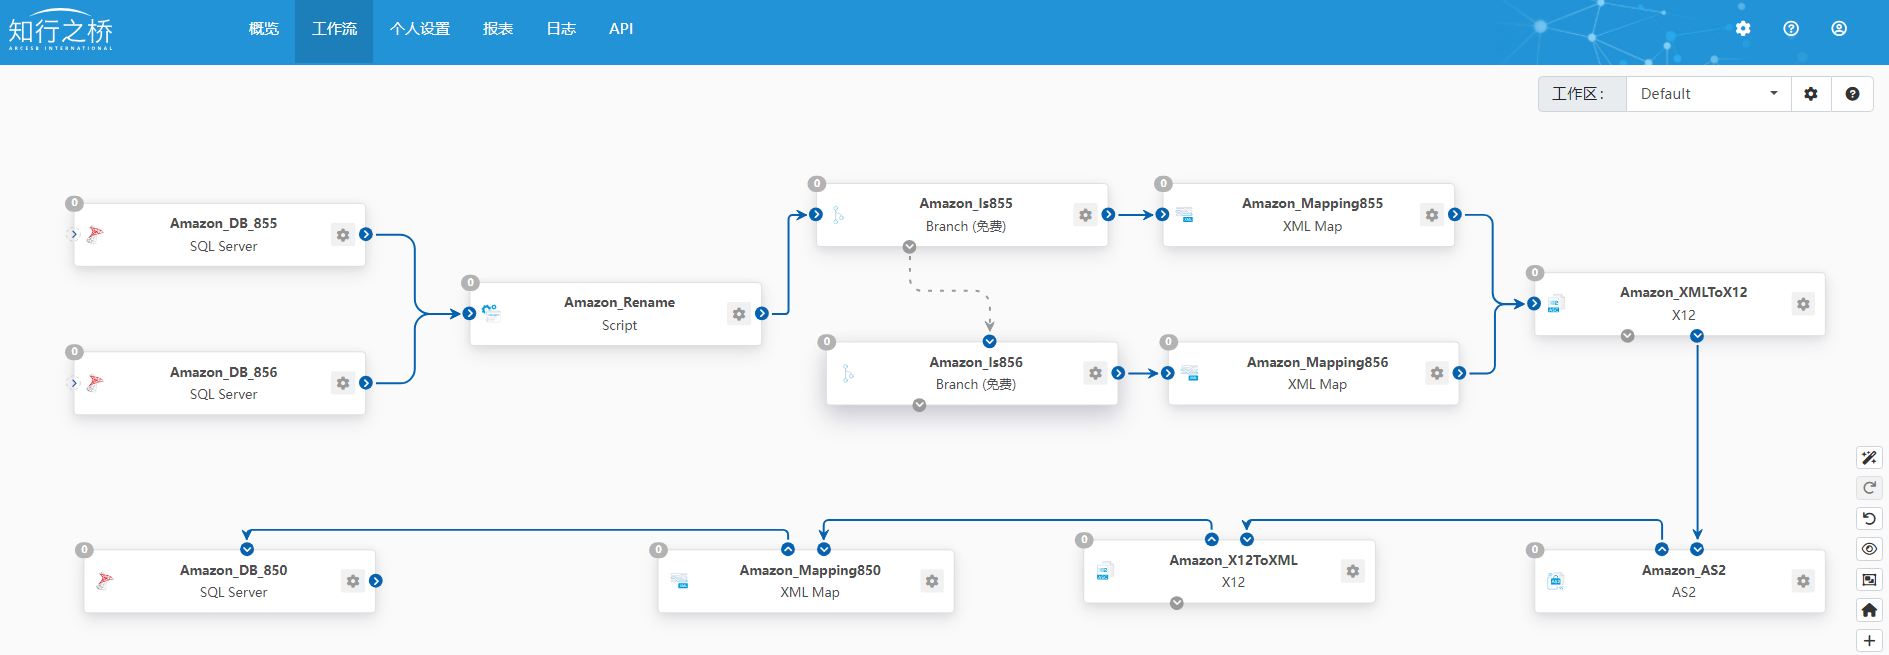
Task: Expand the grey down chevron under Amazon_Is855
Action: point(909,247)
